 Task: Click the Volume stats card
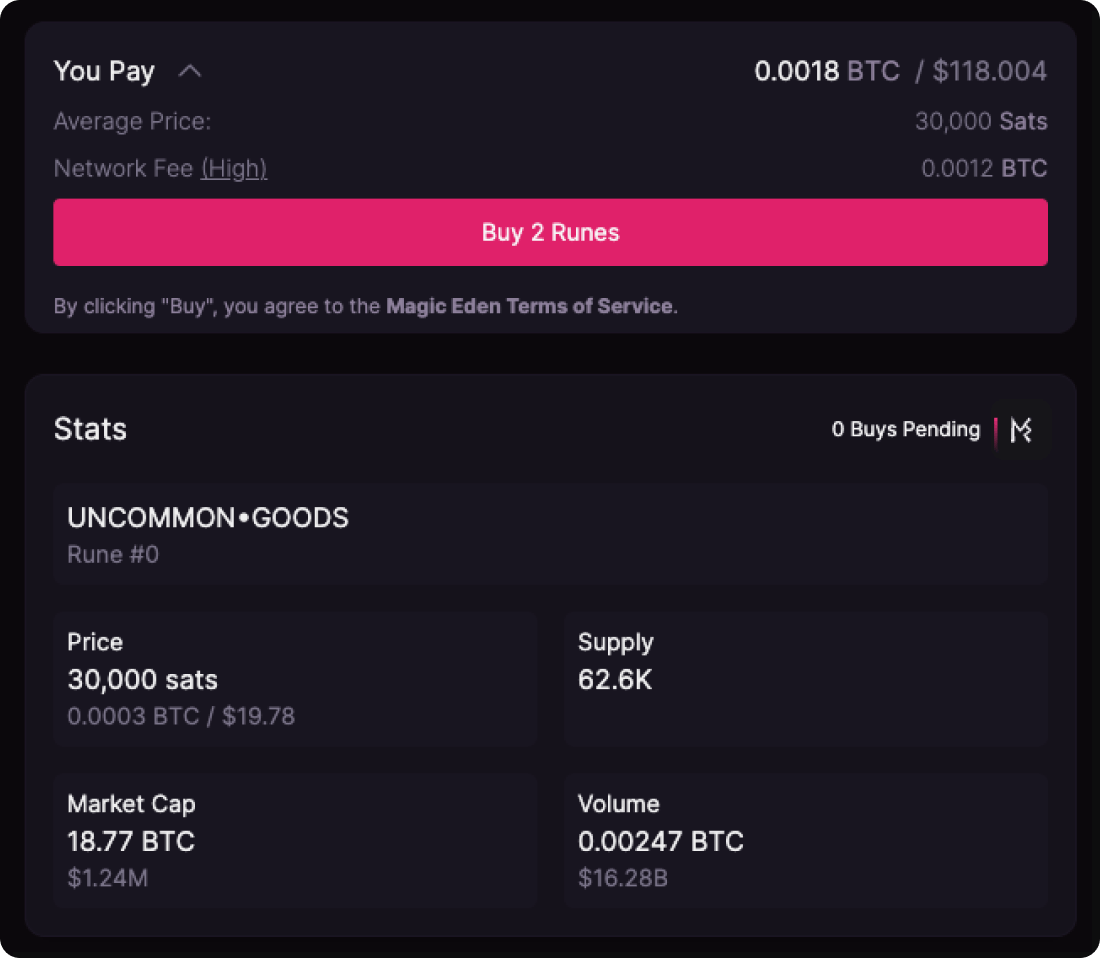click(x=806, y=840)
